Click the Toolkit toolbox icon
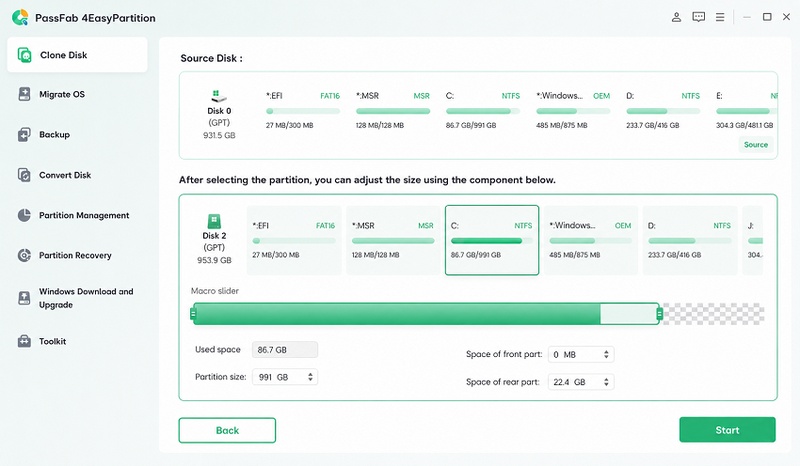Image resolution: width=800 pixels, height=466 pixels. (x=24, y=341)
